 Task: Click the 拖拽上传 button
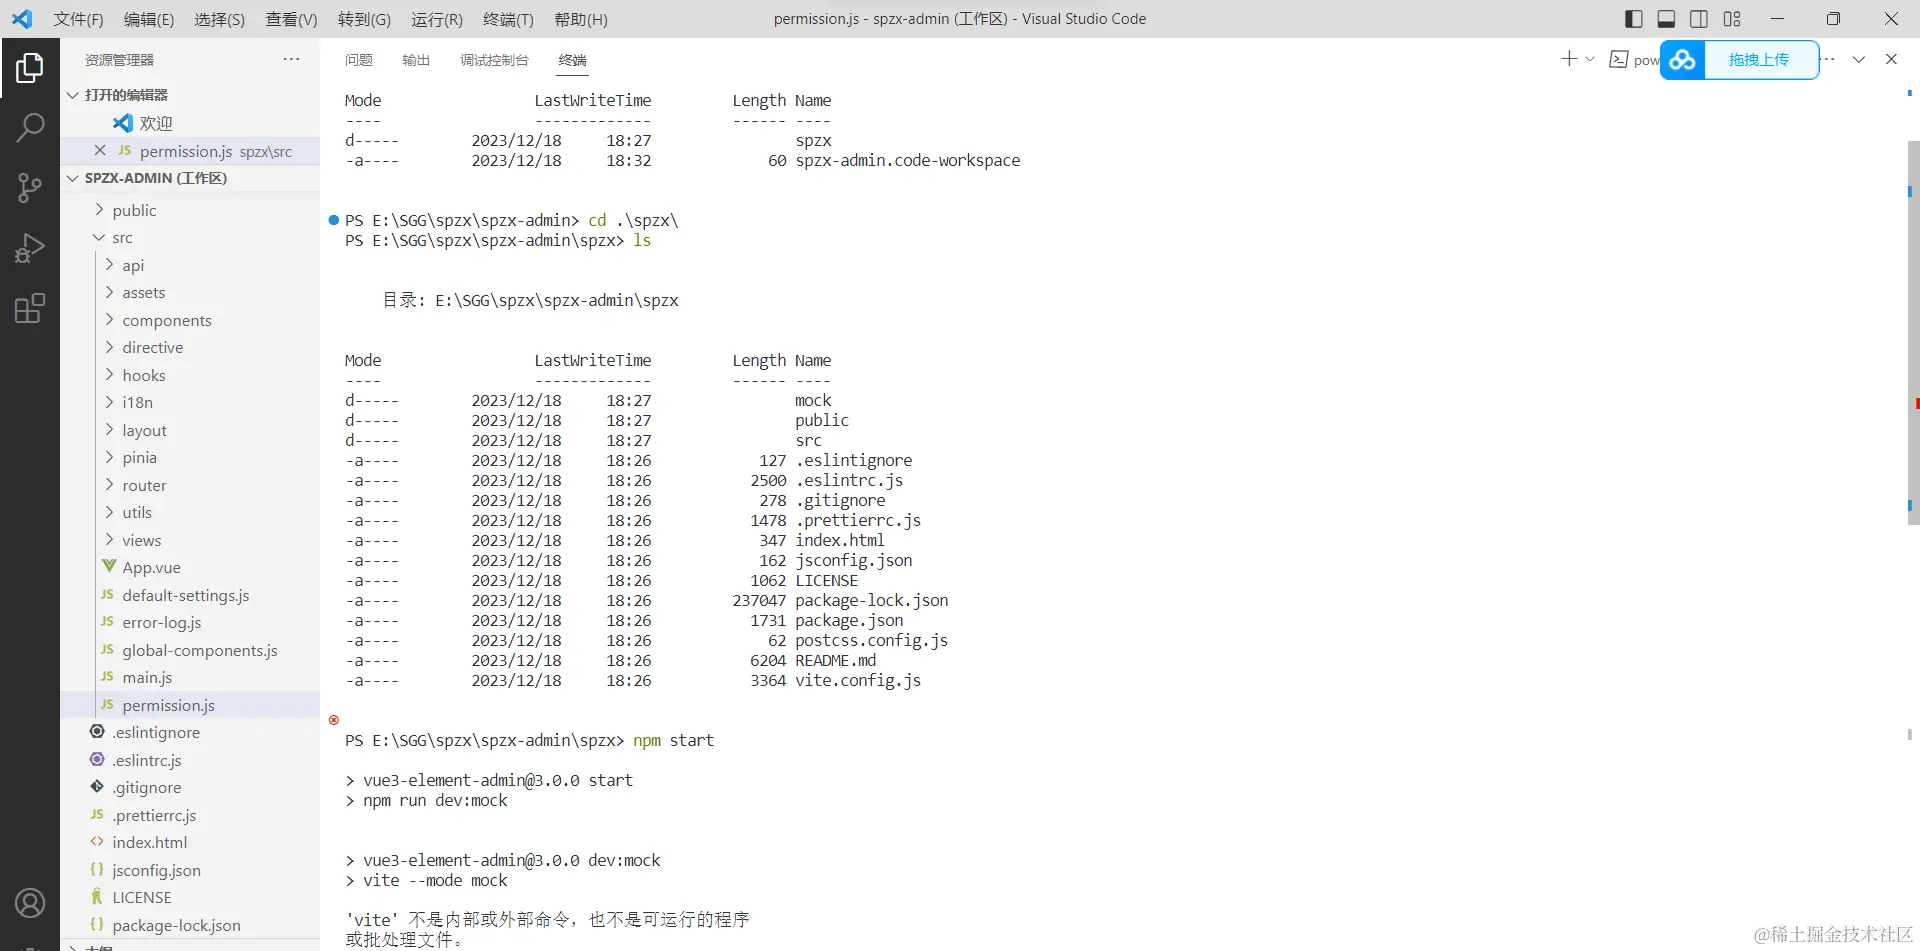pyautogui.click(x=1759, y=60)
